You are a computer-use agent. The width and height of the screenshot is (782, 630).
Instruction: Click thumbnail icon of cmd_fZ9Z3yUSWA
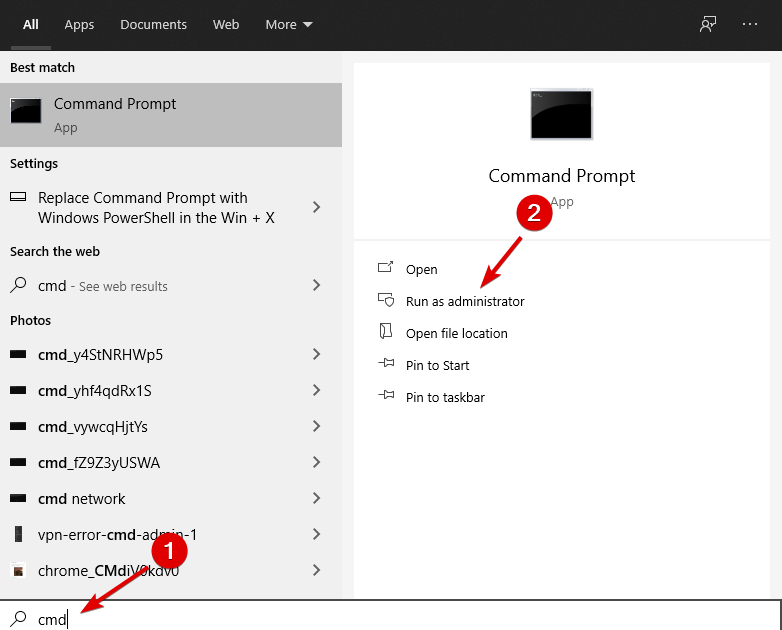point(18,462)
